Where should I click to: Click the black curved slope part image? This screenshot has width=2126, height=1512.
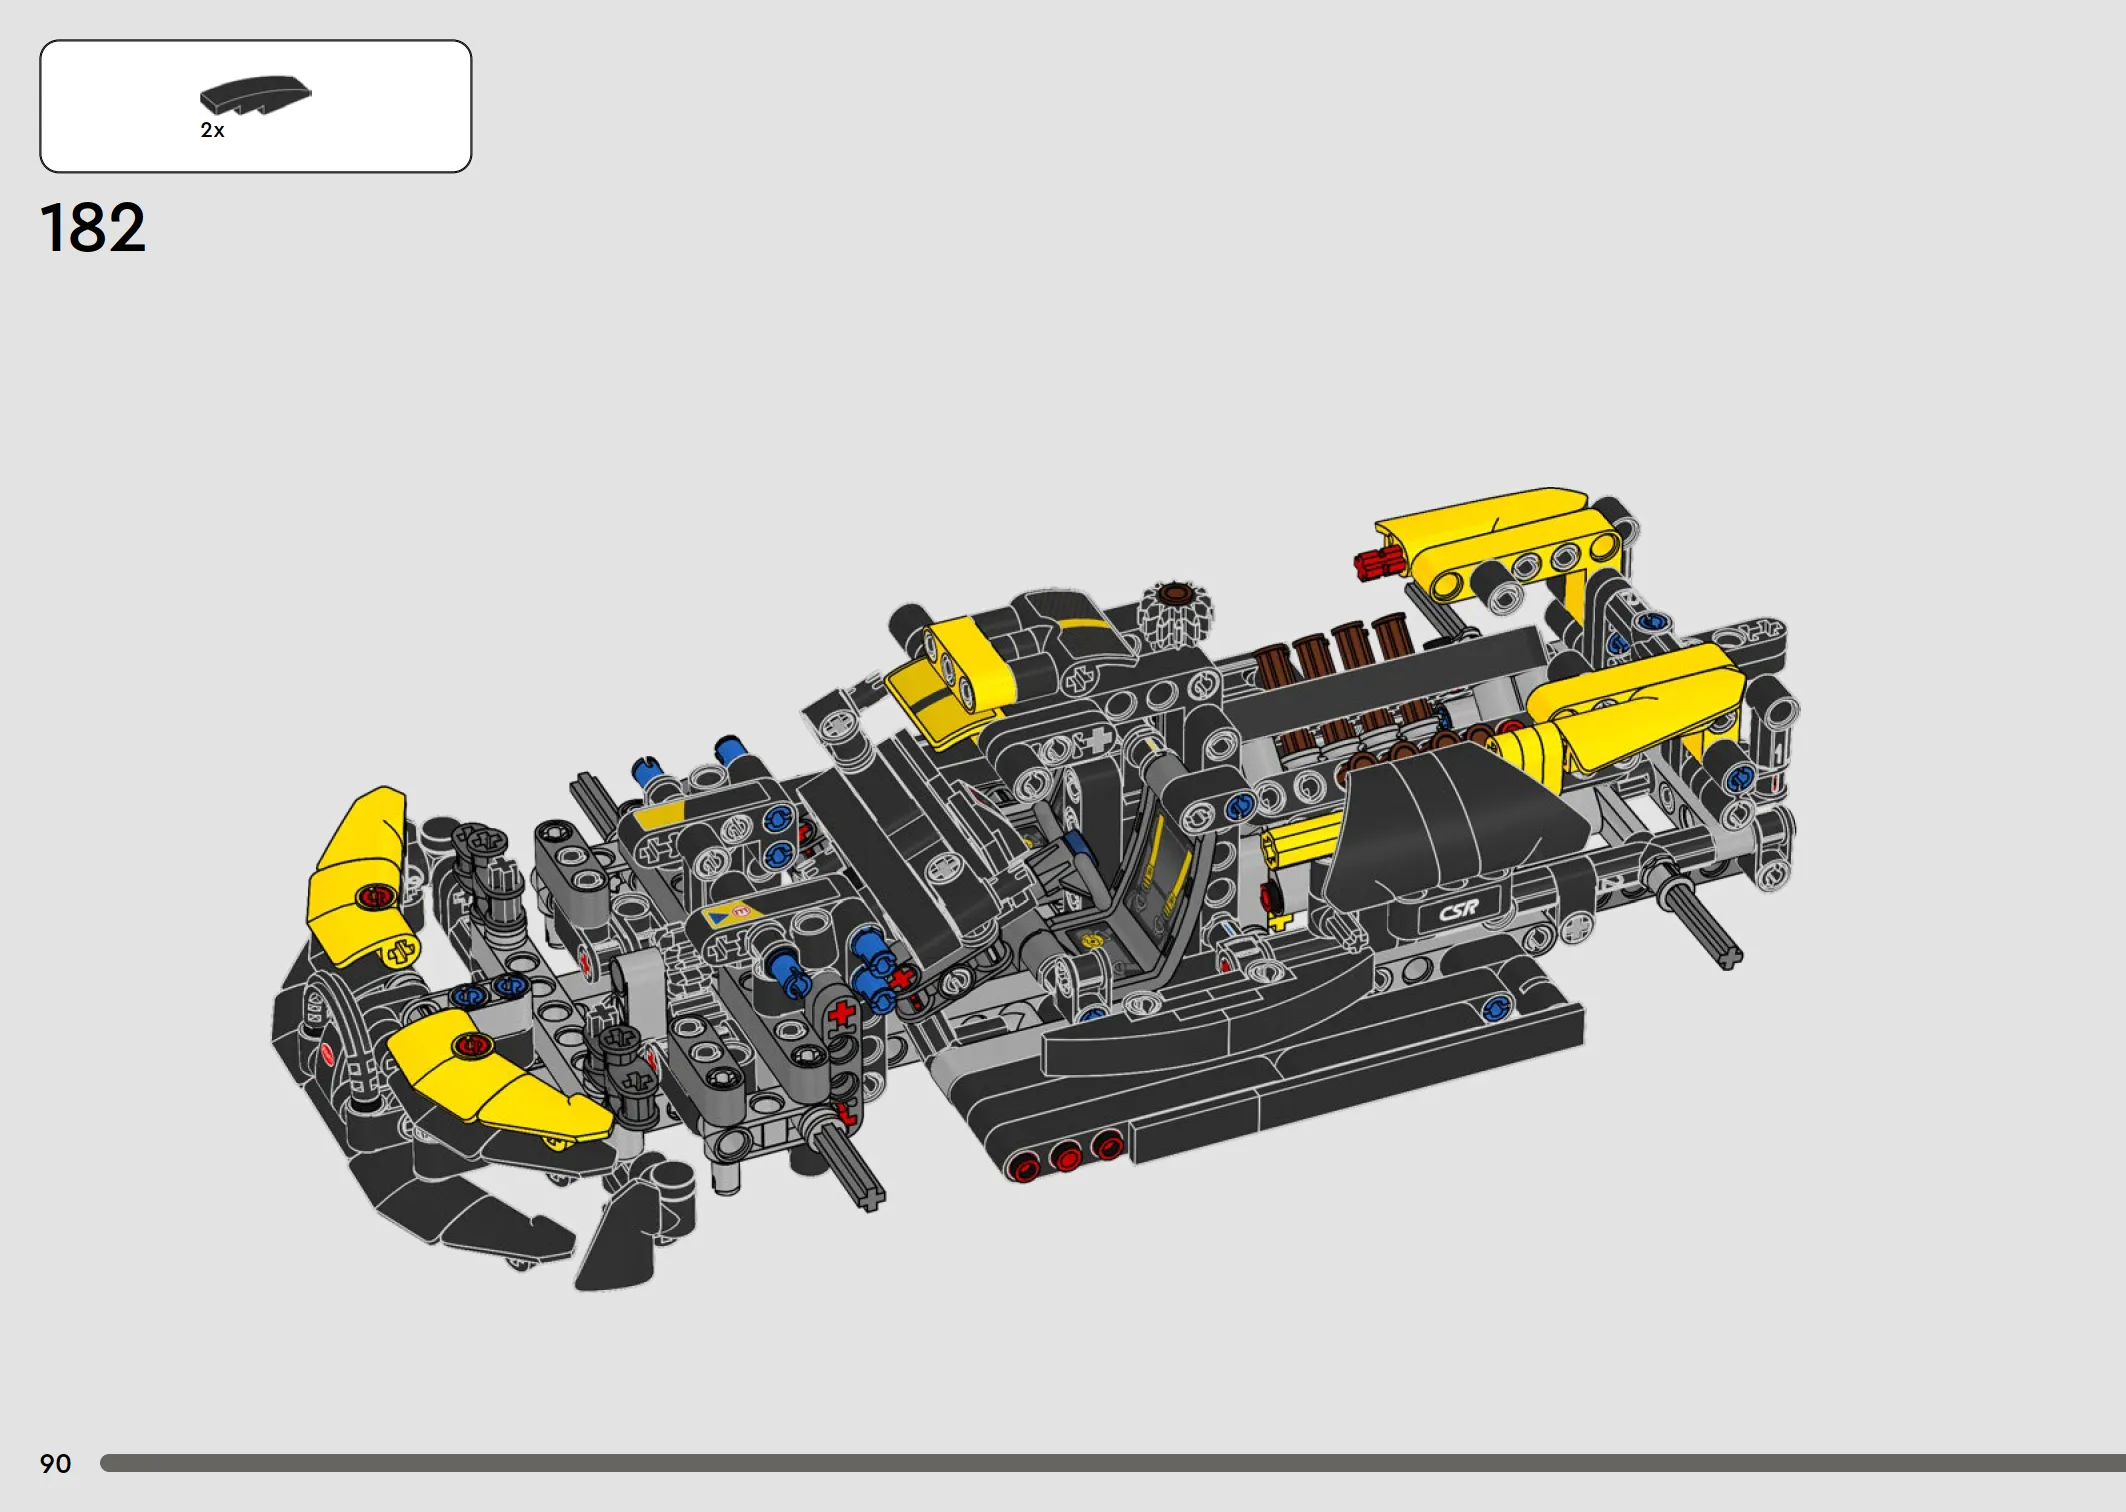tap(256, 96)
